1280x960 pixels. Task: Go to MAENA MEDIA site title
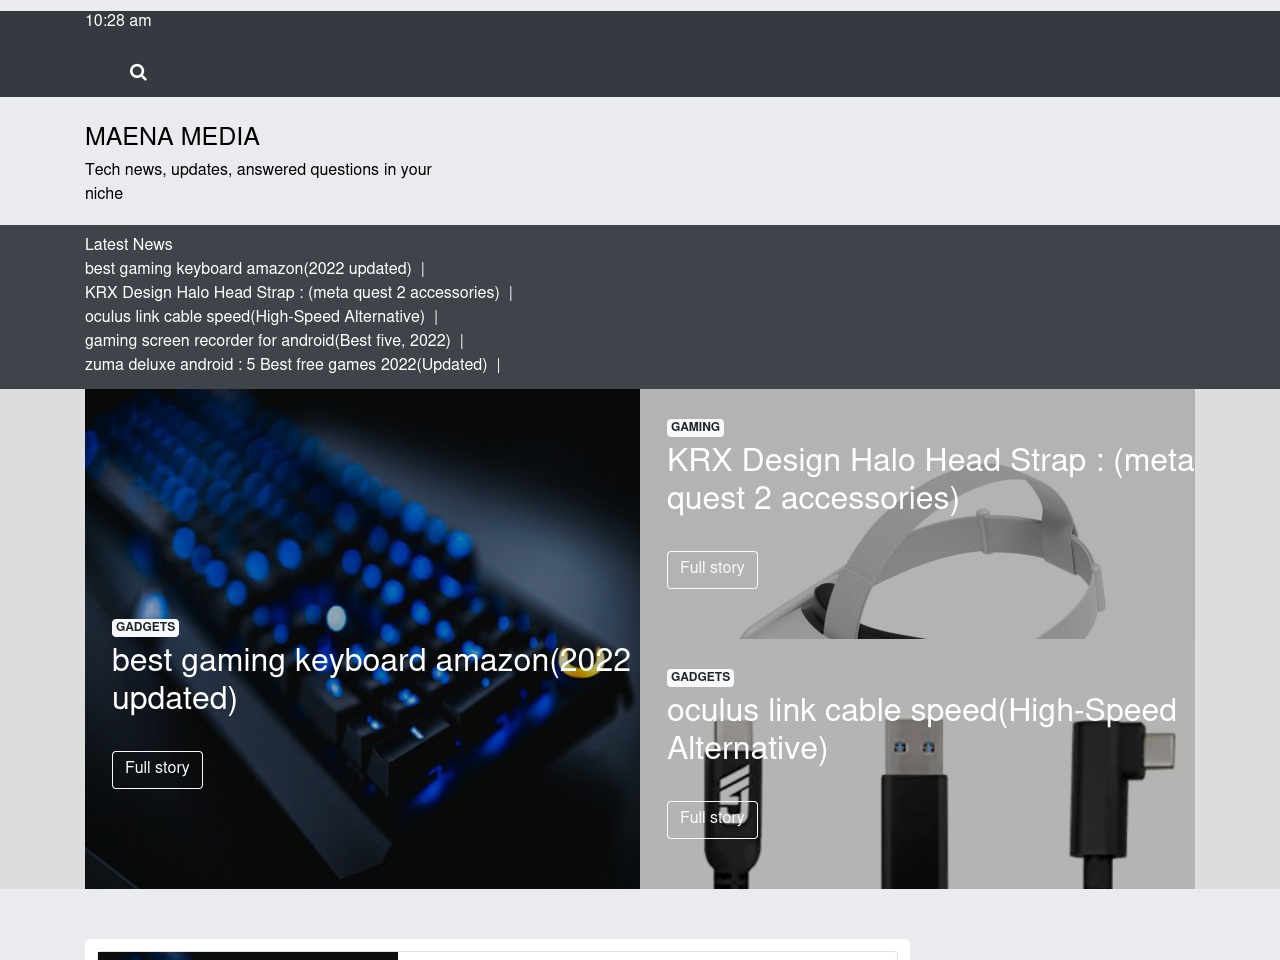172,137
